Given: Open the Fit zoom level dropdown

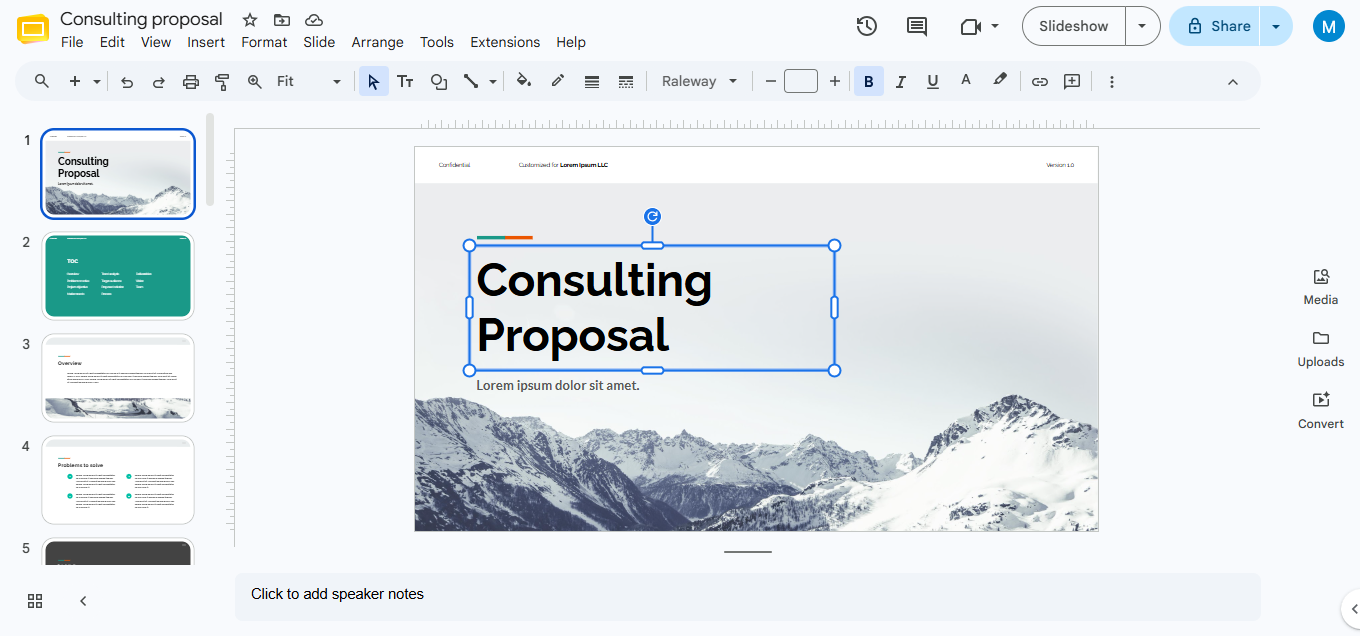Looking at the screenshot, I should coord(309,82).
